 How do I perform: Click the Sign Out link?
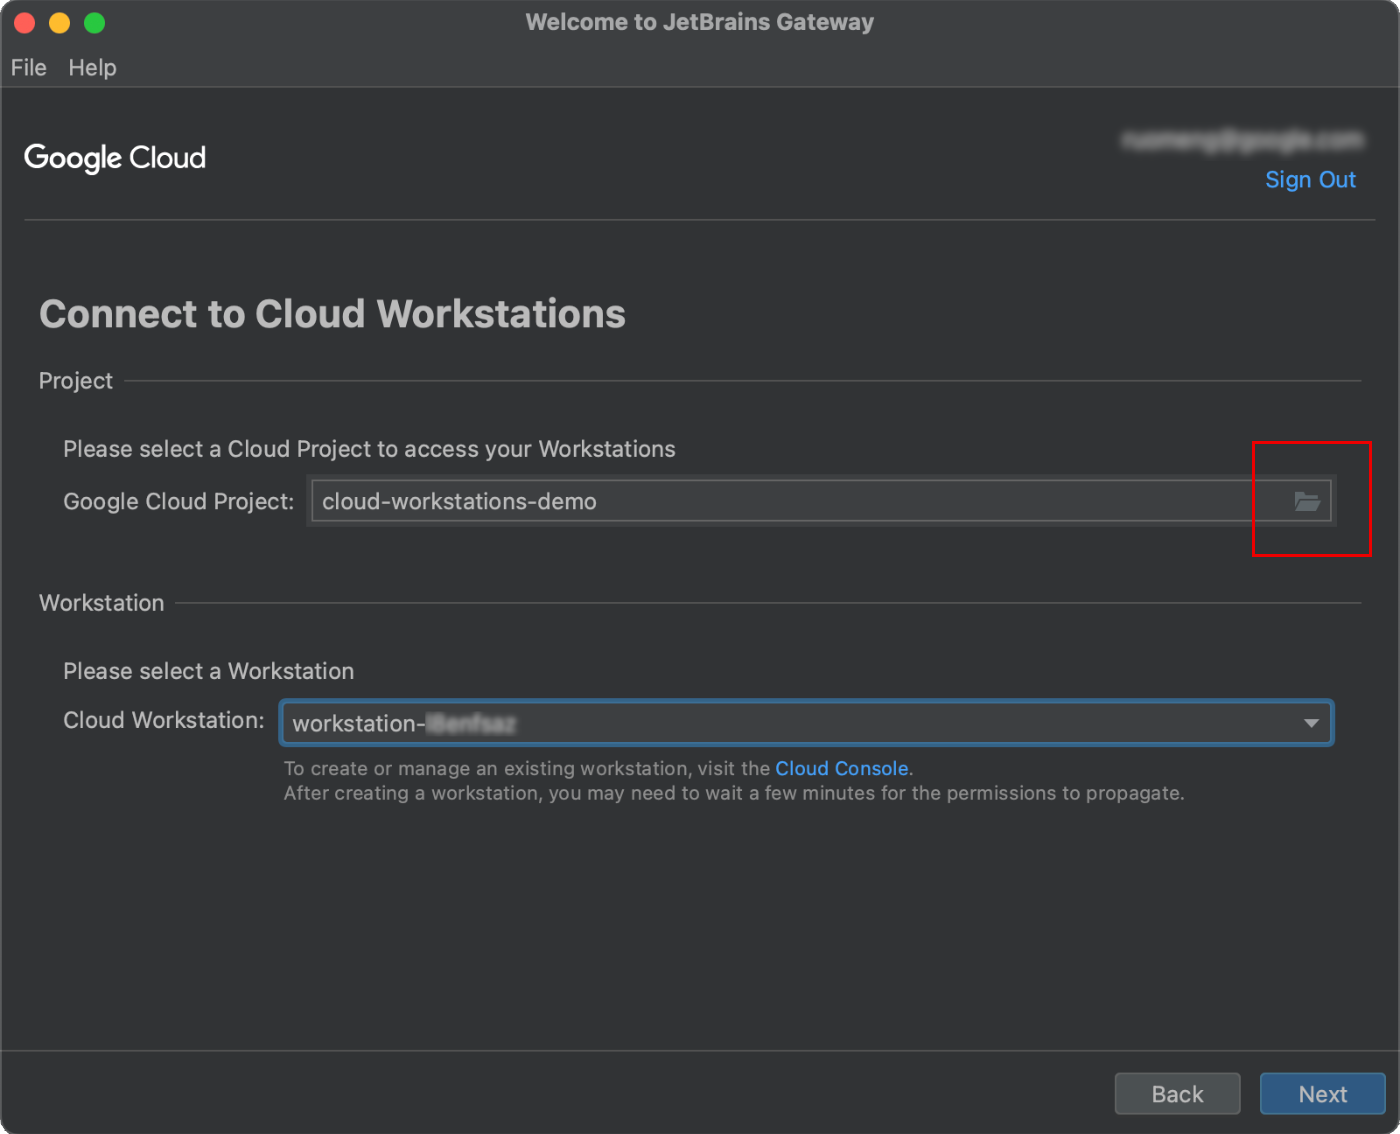(1310, 179)
